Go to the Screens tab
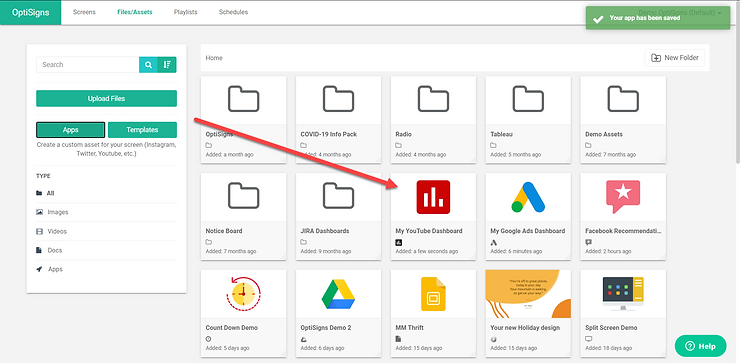Screen dimensions: 740x363 point(84,12)
